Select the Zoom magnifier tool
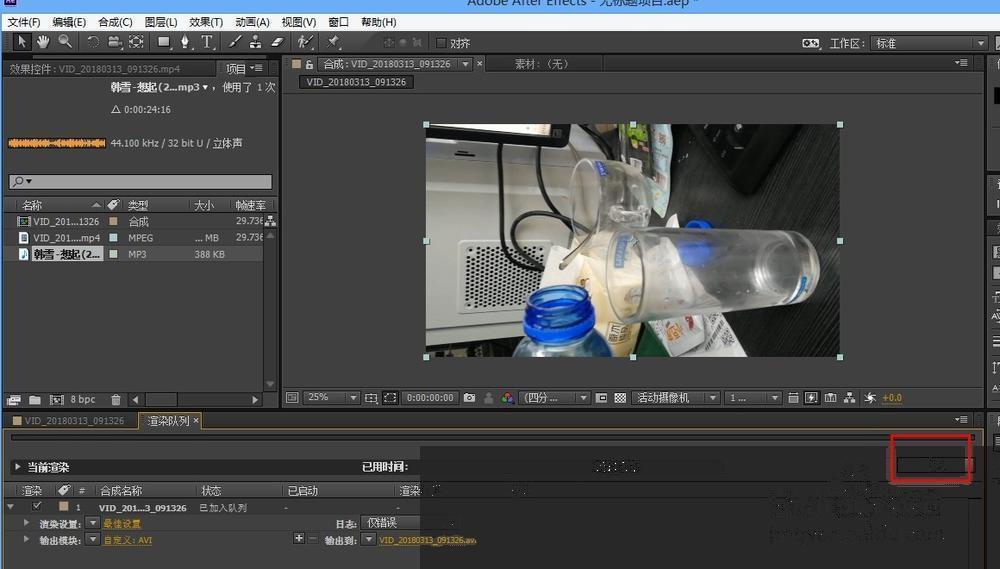This screenshot has height=569, width=1000. (65, 42)
